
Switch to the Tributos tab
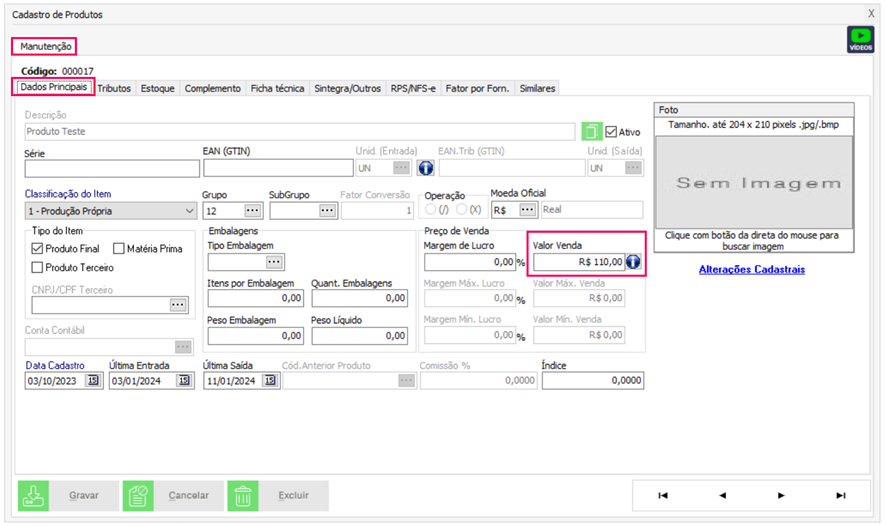coord(114,89)
